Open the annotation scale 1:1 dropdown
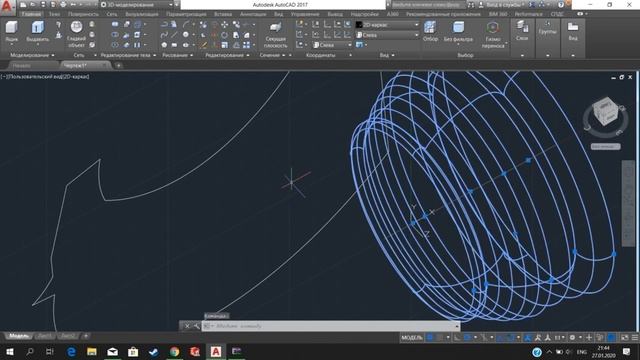This screenshot has height=360, width=640. click(559, 338)
